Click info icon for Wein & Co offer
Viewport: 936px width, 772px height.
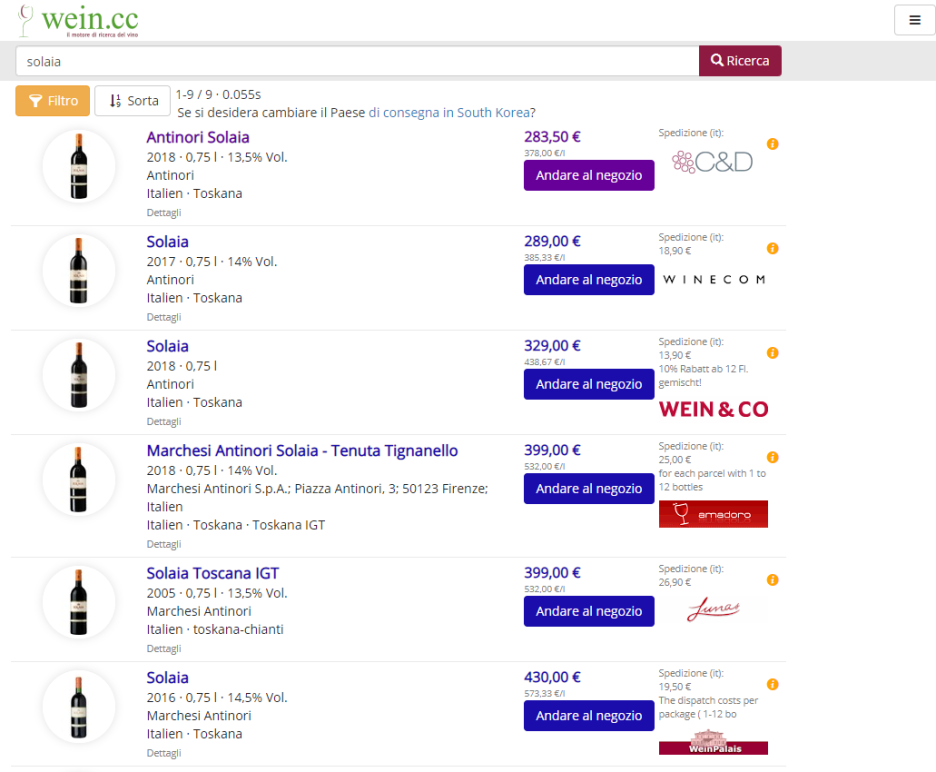772,353
